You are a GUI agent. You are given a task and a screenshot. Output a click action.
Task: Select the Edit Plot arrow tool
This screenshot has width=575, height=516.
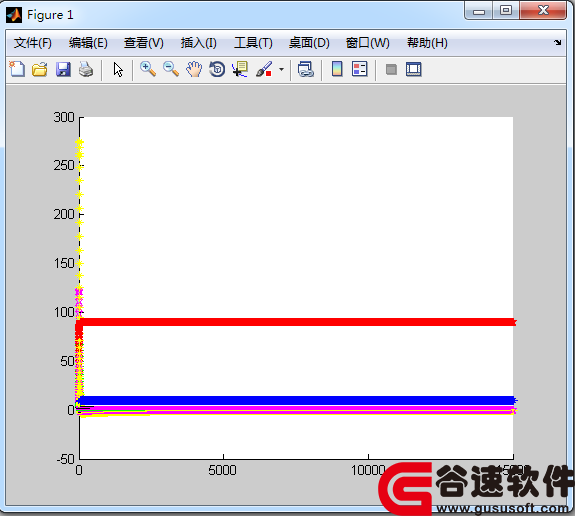(x=118, y=69)
